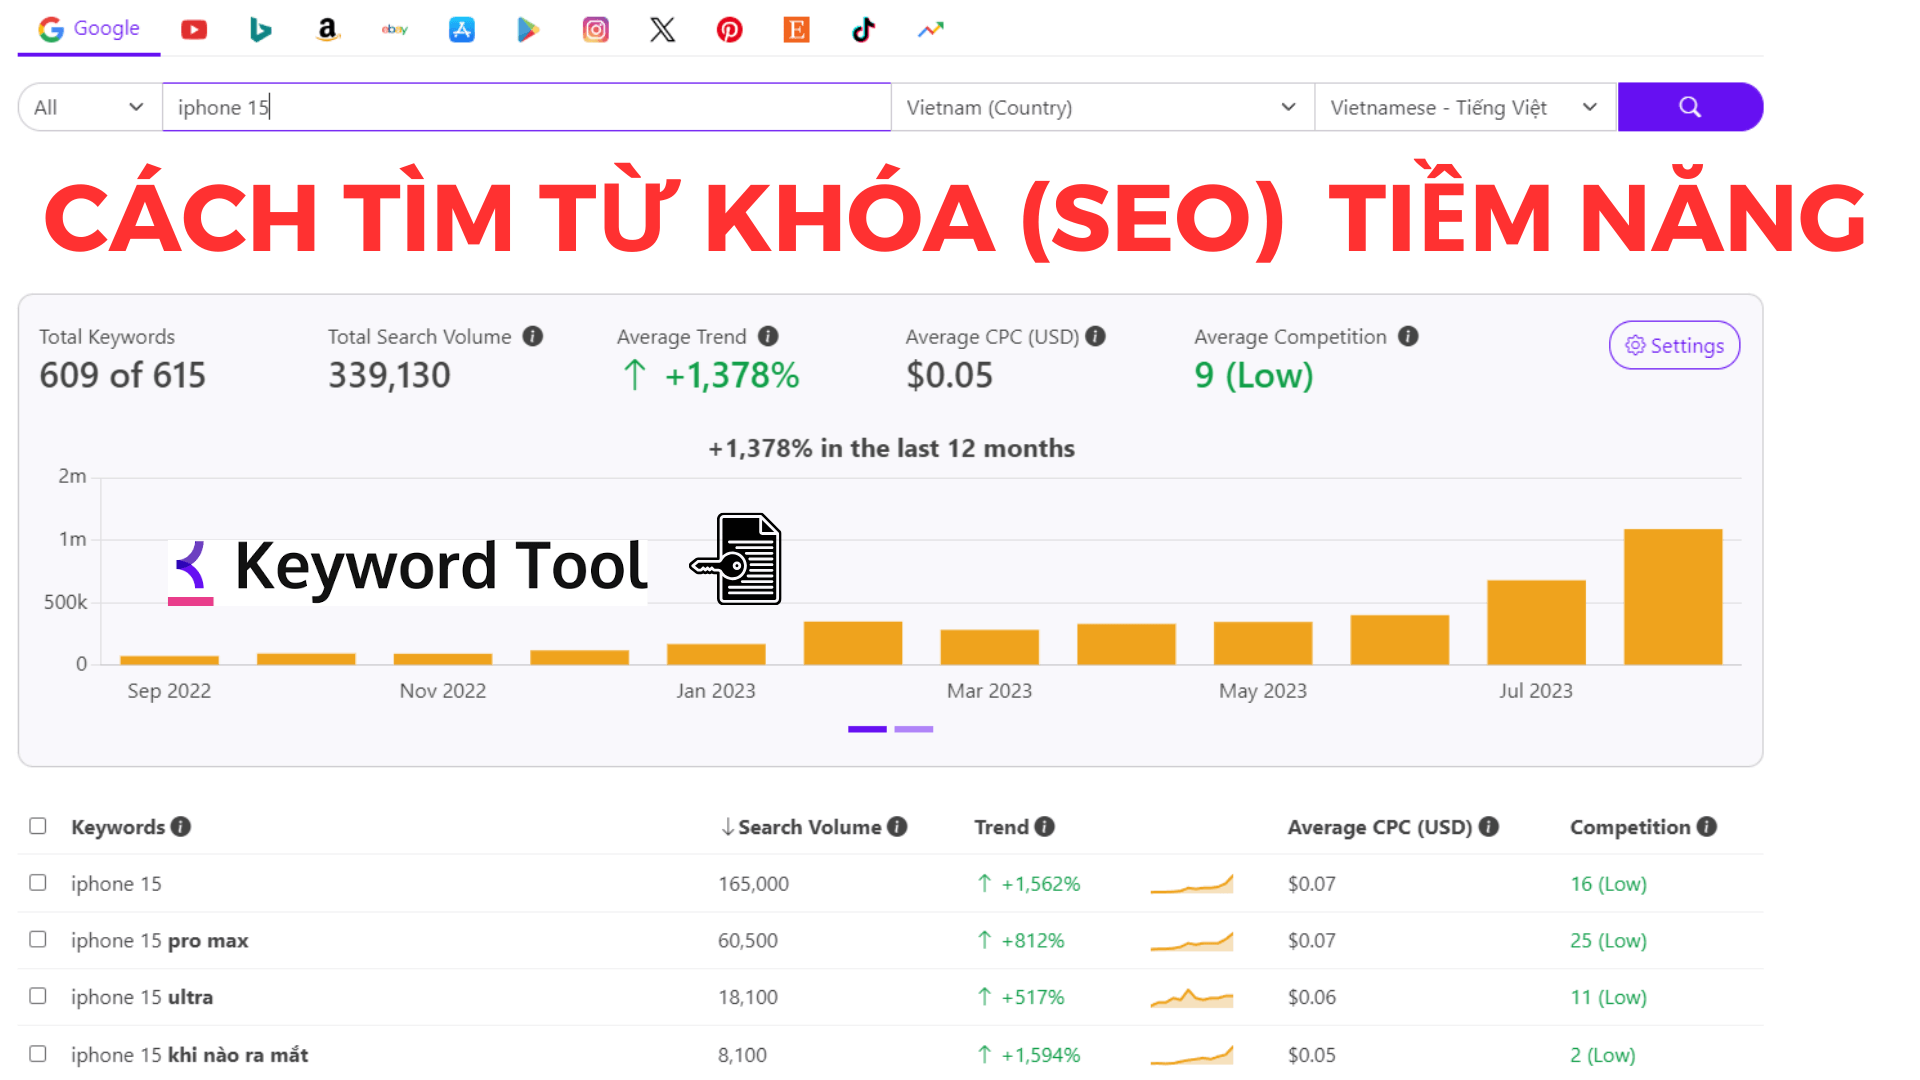Click the trend sparkline for iphone 15 ultra
Viewport: 1920px width, 1080px height.
[1191, 998]
